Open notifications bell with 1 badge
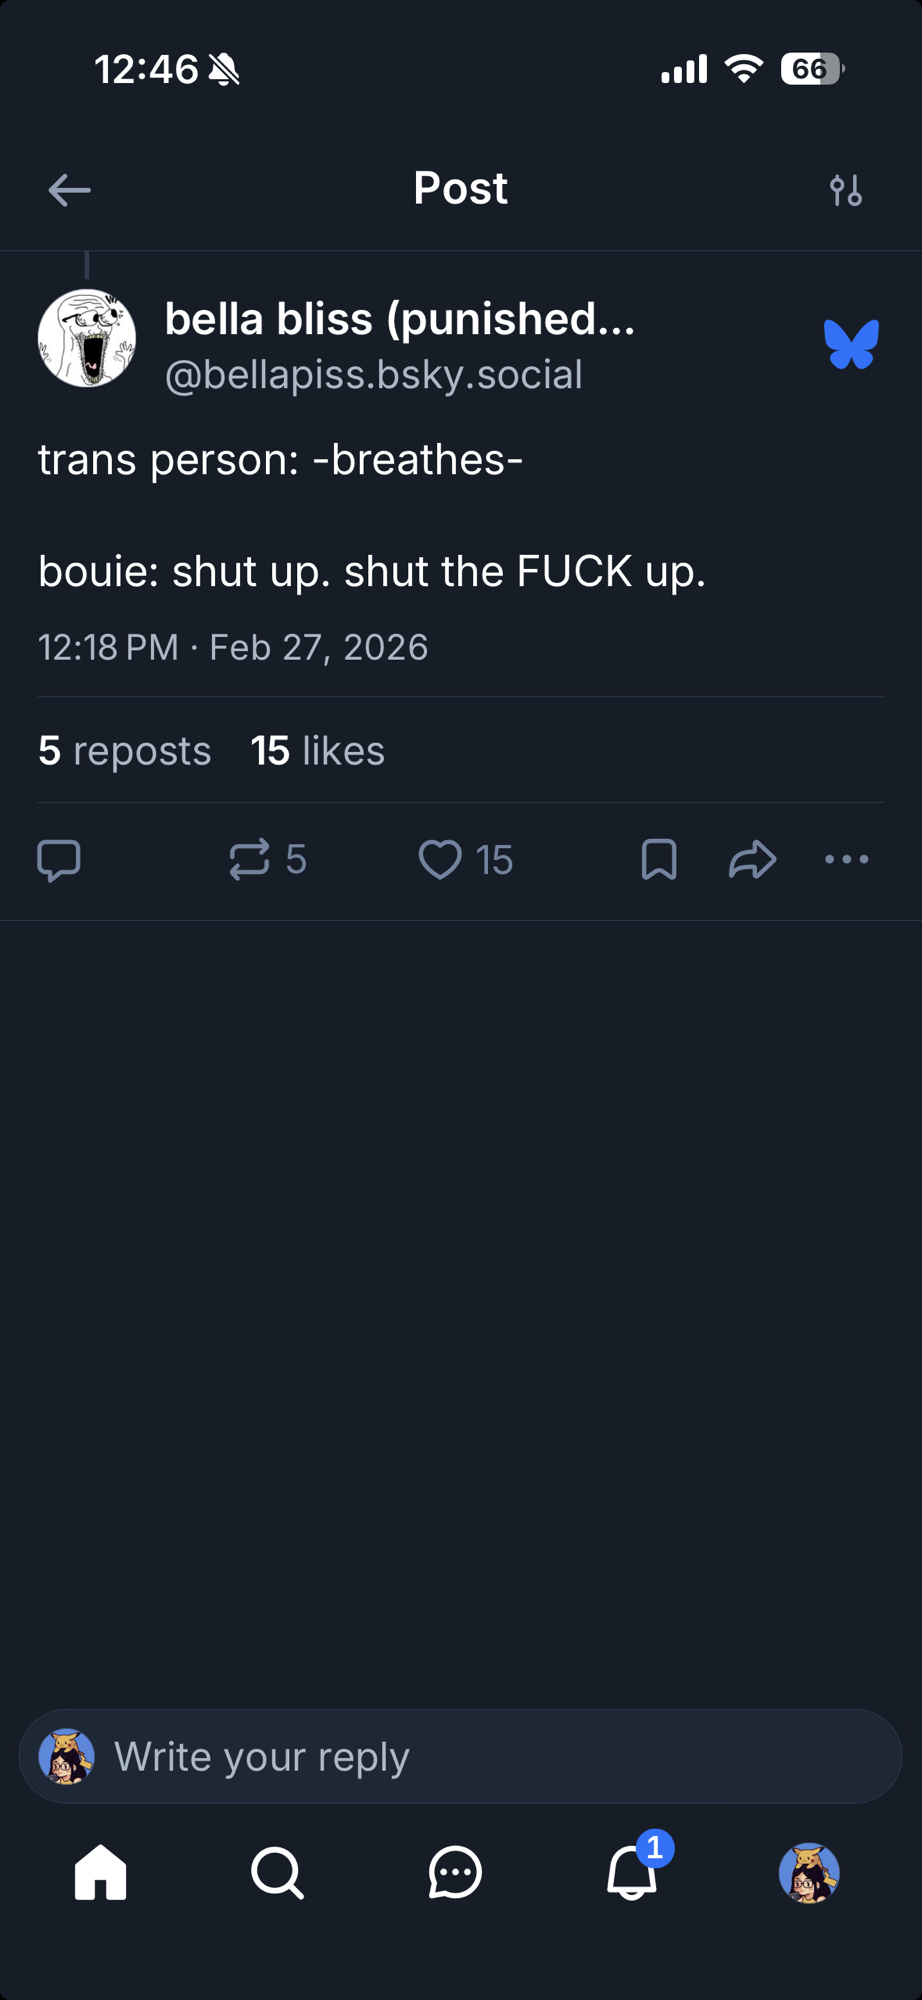Screen dimensions: 922x2000 pos(633,1872)
